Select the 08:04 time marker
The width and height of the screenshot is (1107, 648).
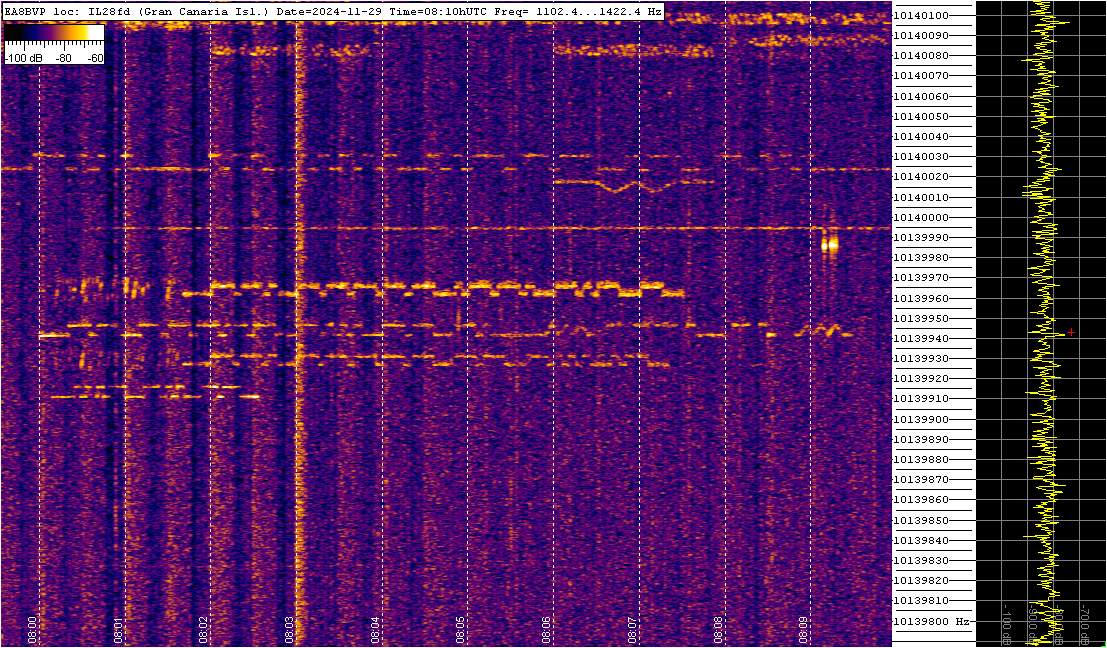[x=376, y=629]
